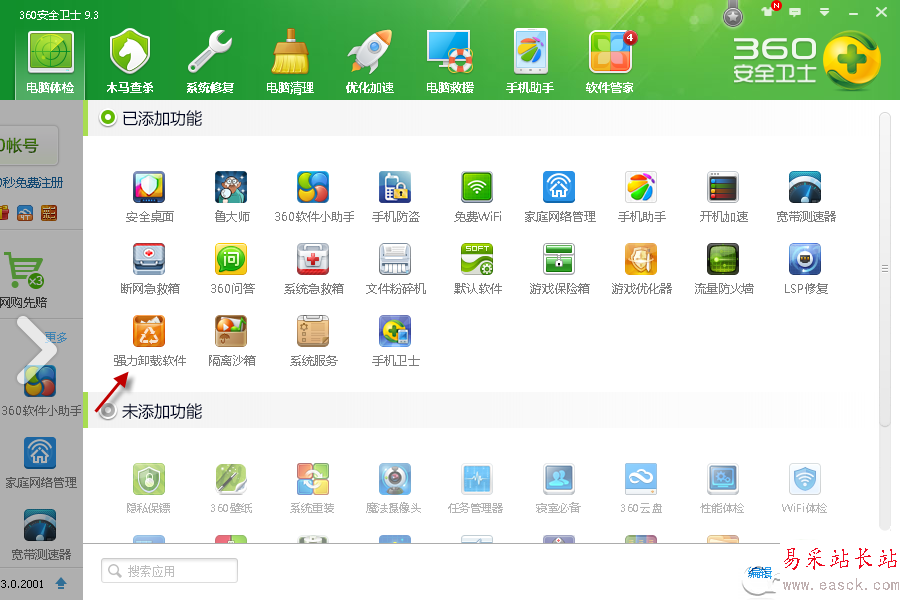
Task: Switch to 电脑体检 tab
Action: pyautogui.click(x=51, y=63)
